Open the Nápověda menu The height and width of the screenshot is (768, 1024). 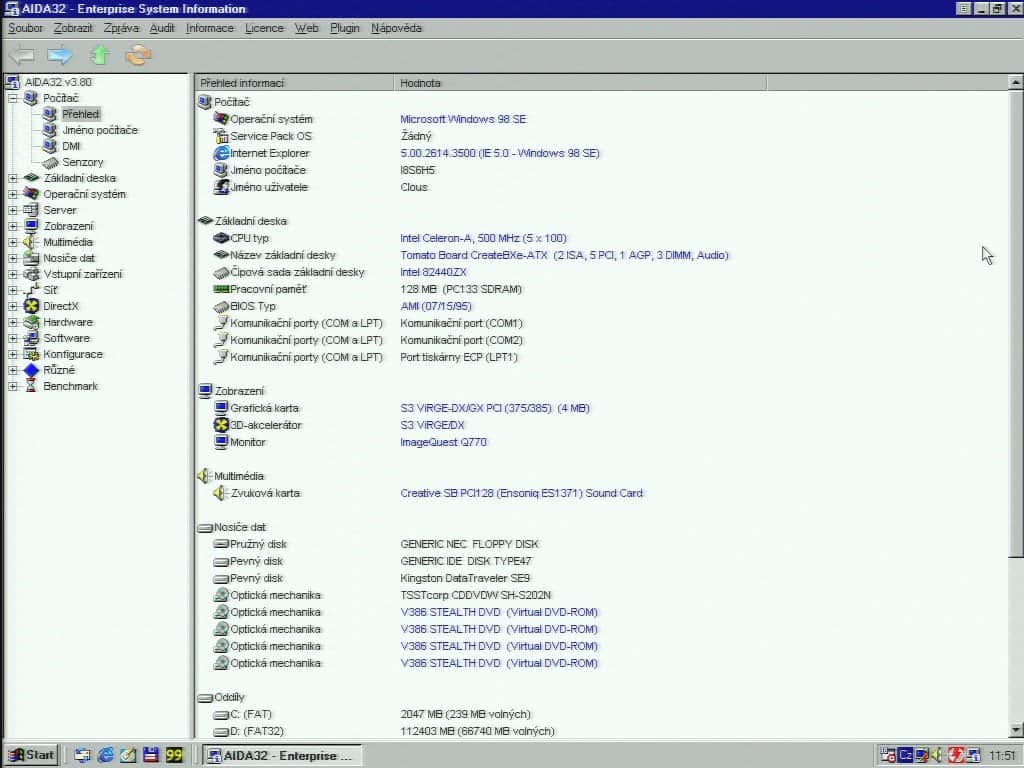pyautogui.click(x=396, y=28)
